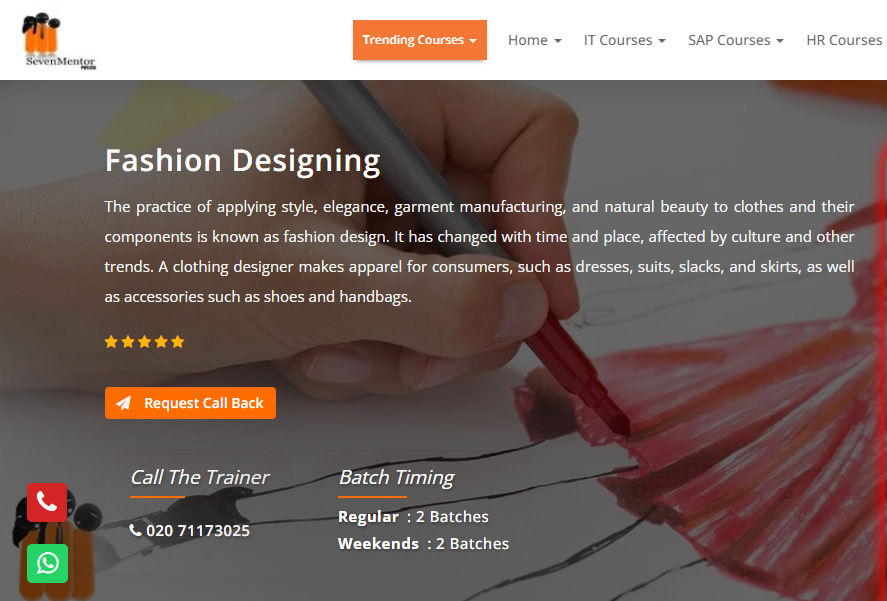Screen dimensions: 887x601
Task: Click the 020 71173025 phone number
Action: [198, 531]
